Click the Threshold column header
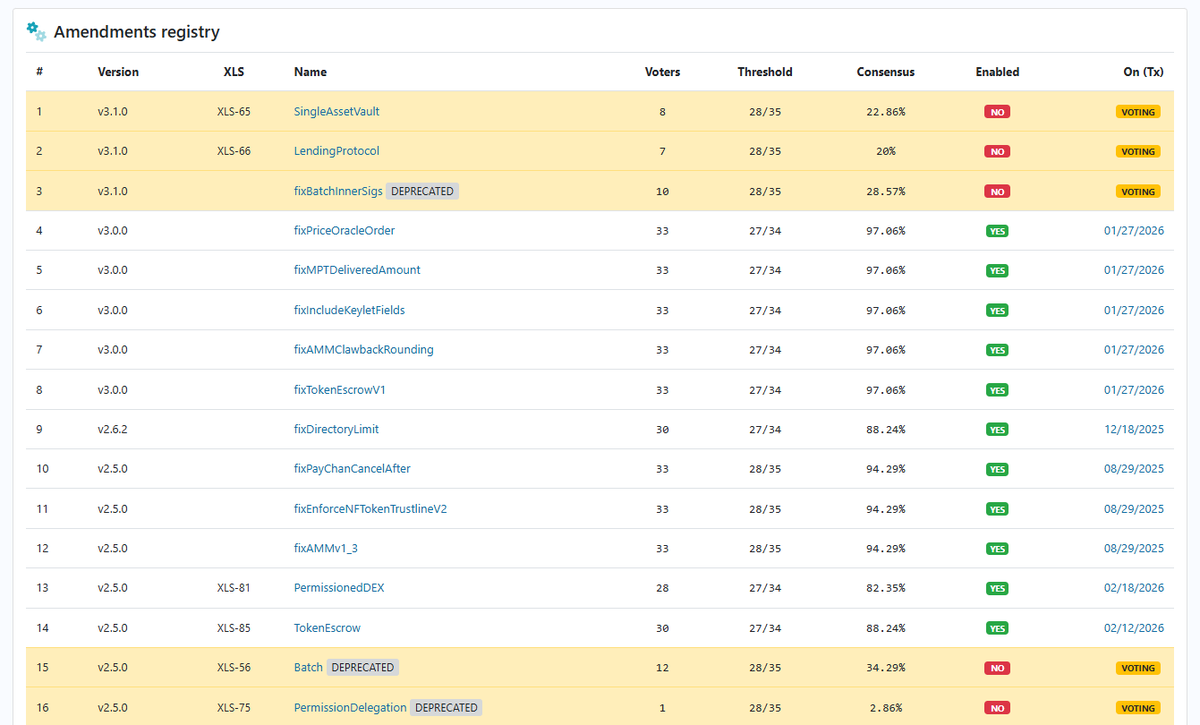 (x=765, y=72)
